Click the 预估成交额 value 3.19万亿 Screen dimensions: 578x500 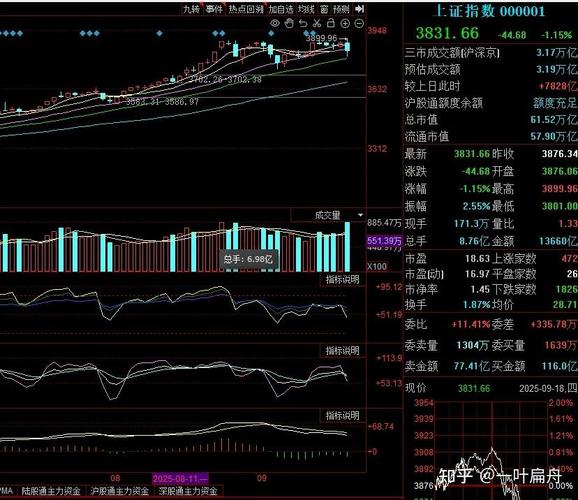(x=557, y=69)
